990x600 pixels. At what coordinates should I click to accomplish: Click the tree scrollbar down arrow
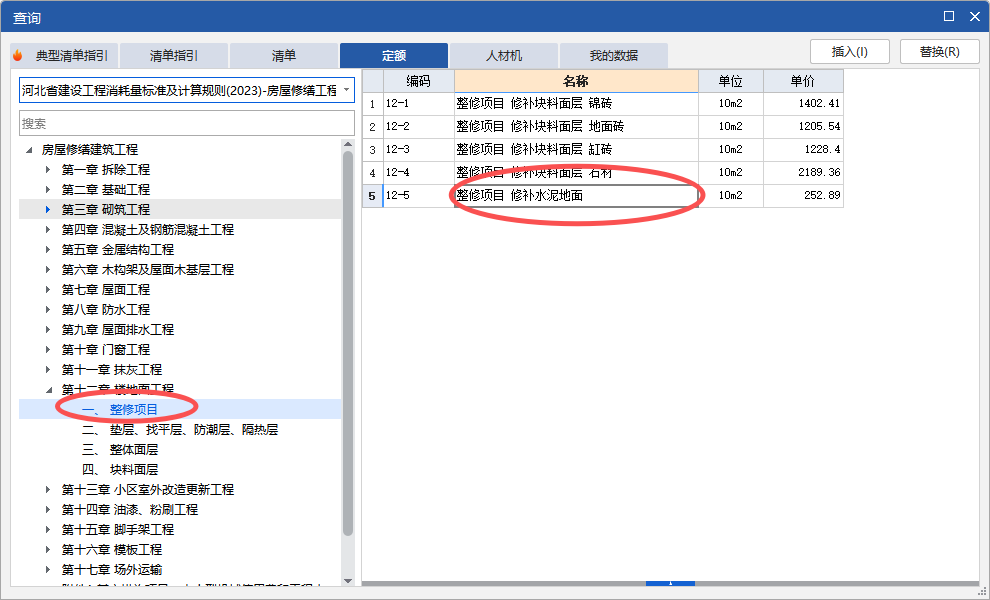pyautogui.click(x=349, y=578)
